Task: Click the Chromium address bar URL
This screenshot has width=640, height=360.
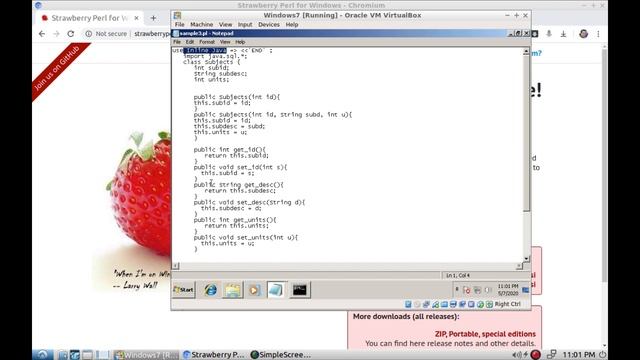Action: coord(152,34)
